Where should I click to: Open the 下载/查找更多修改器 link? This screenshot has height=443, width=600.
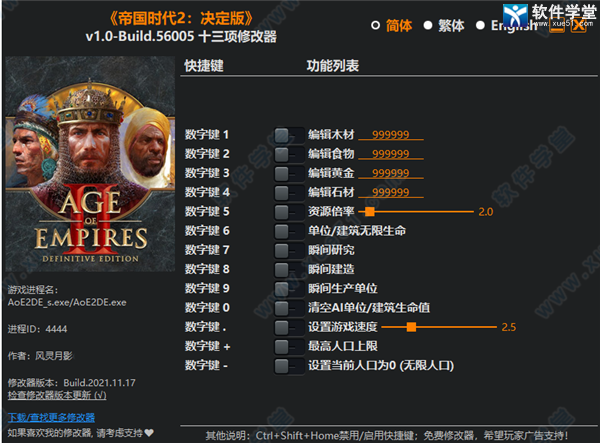pyautogui.click(x=51, y=417)
